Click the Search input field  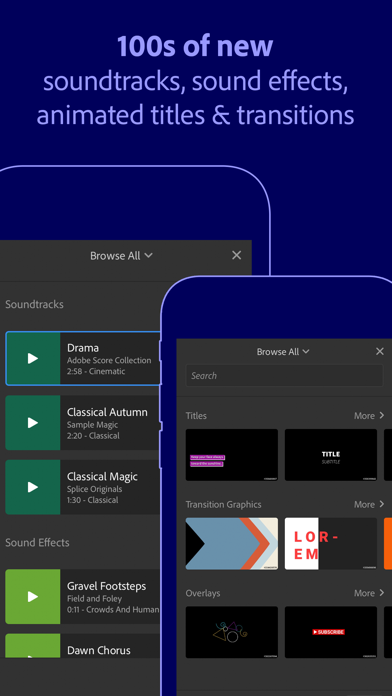(x=284, y=376)
